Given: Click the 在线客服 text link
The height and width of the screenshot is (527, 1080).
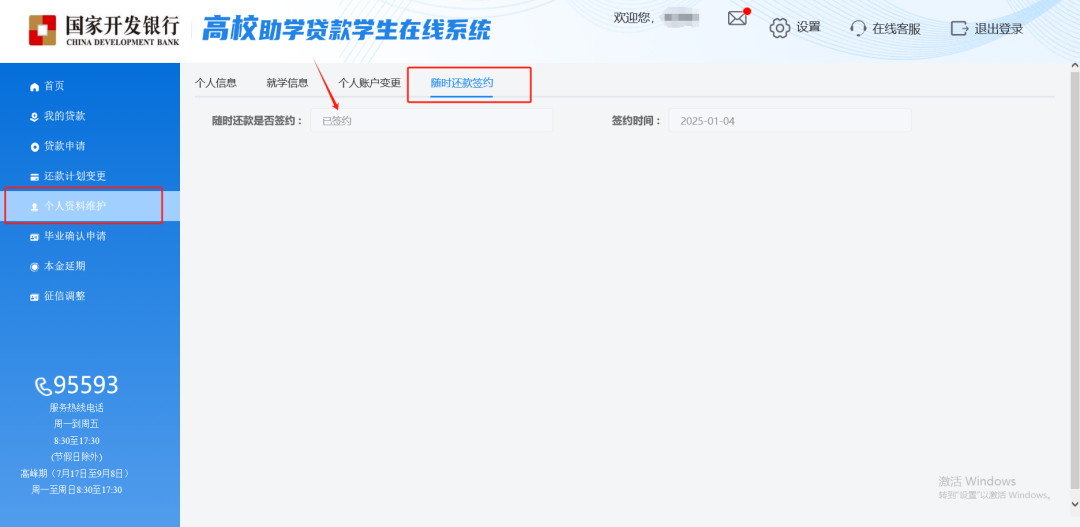Looking at the screenshot, I should point(896,28).
